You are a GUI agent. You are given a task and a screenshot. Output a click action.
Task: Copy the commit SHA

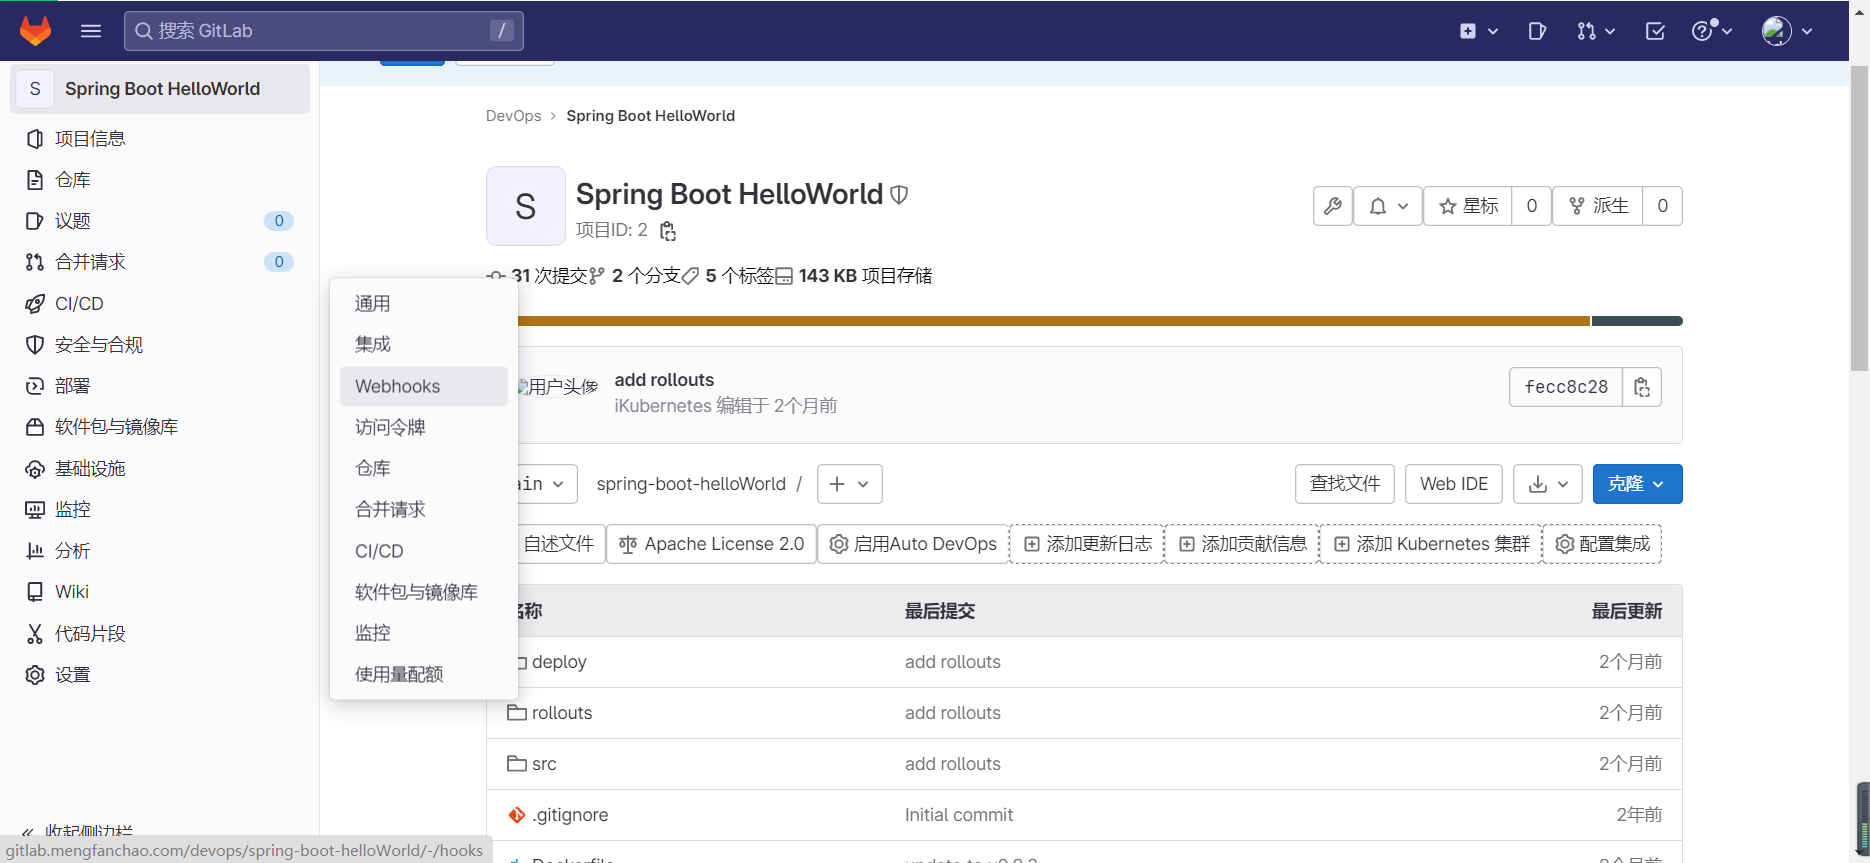(x=1642, y=387)
